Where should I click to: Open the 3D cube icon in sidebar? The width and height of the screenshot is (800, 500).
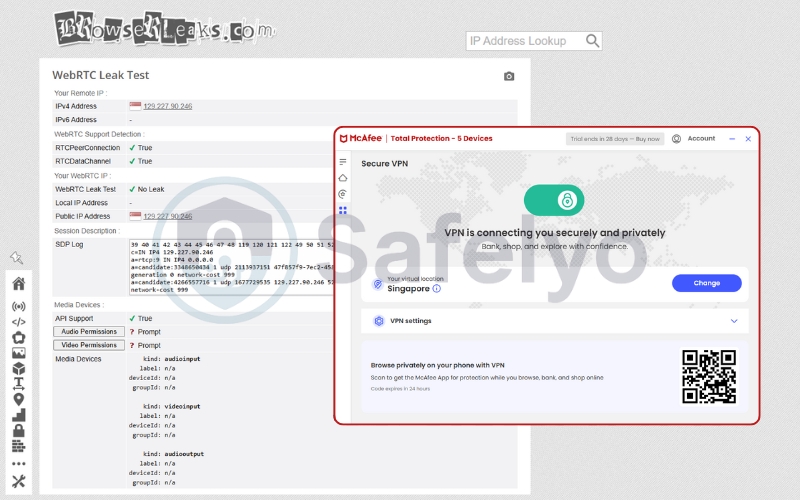[19, 368]
